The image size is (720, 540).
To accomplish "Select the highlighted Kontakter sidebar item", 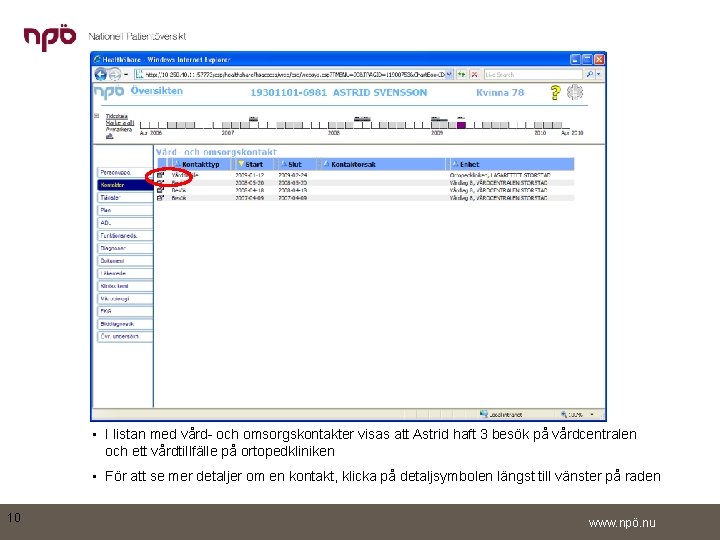I will tap(124, 185).
